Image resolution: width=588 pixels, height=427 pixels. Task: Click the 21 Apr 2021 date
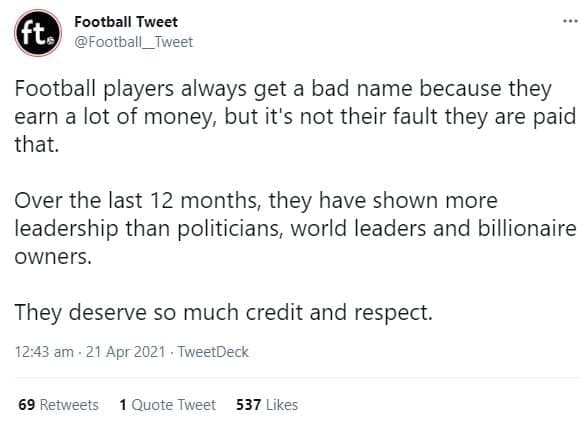point(125,352)
